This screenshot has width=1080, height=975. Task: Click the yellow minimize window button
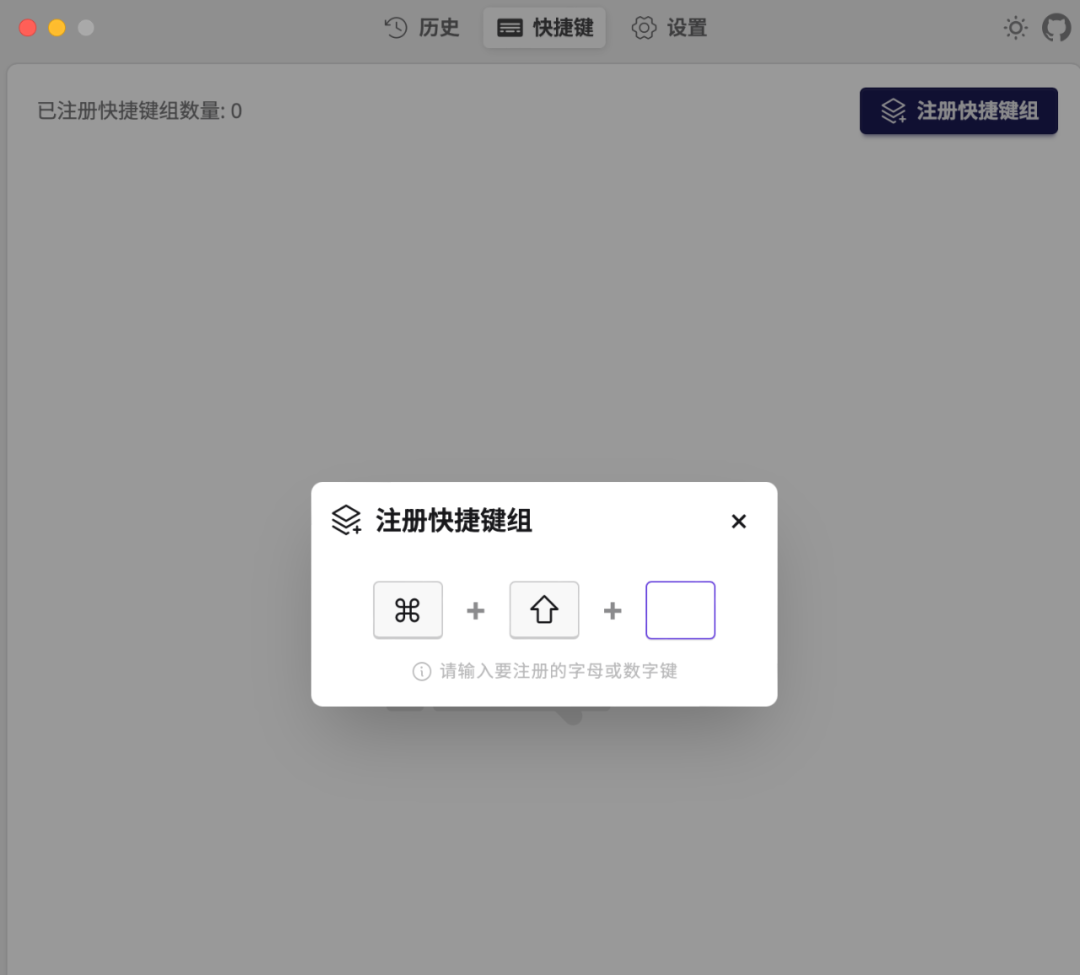coord(57,27)
